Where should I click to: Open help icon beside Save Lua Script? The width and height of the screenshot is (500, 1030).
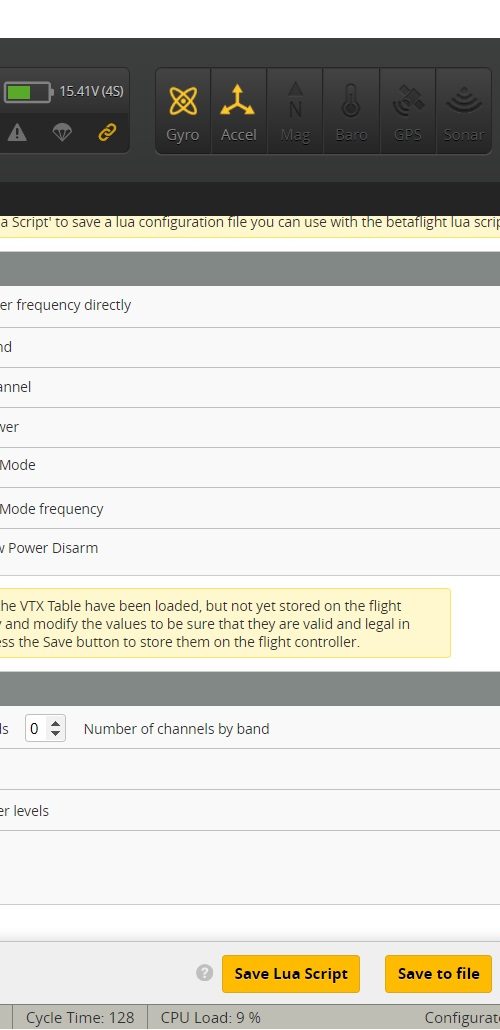pyautogui.click(x=204, y=973)
